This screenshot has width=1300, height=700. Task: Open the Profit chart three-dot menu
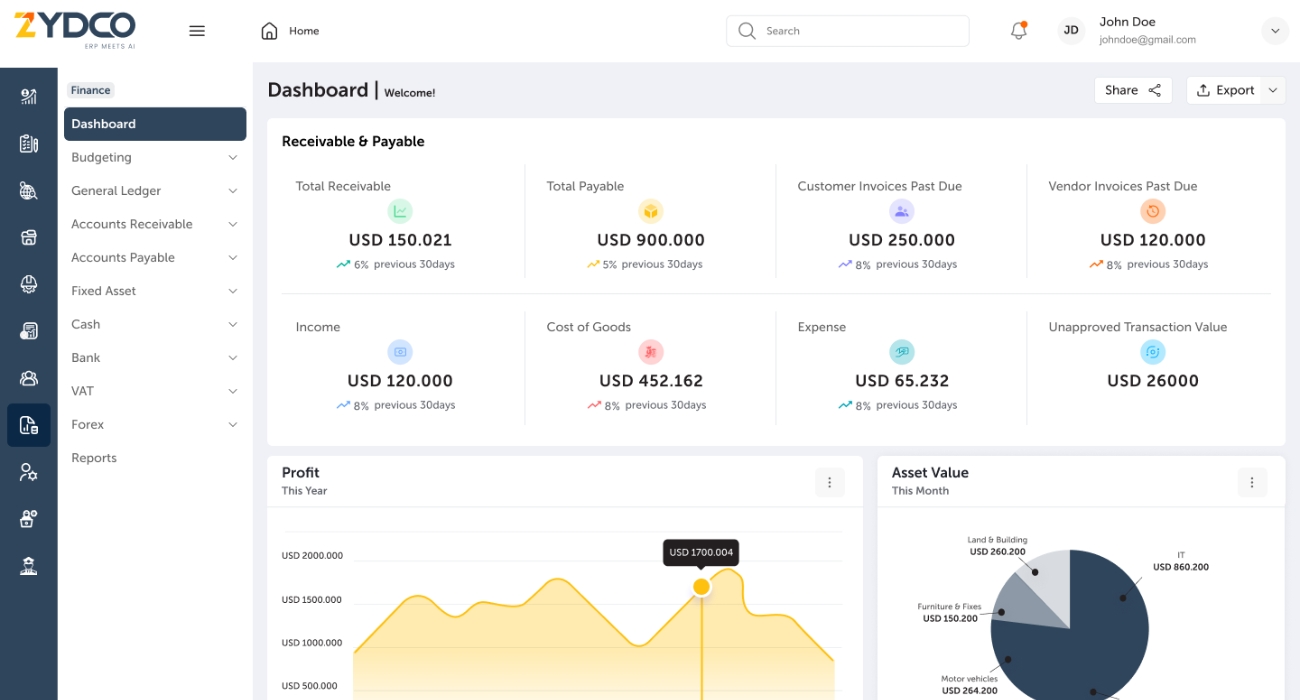point(829,482)
